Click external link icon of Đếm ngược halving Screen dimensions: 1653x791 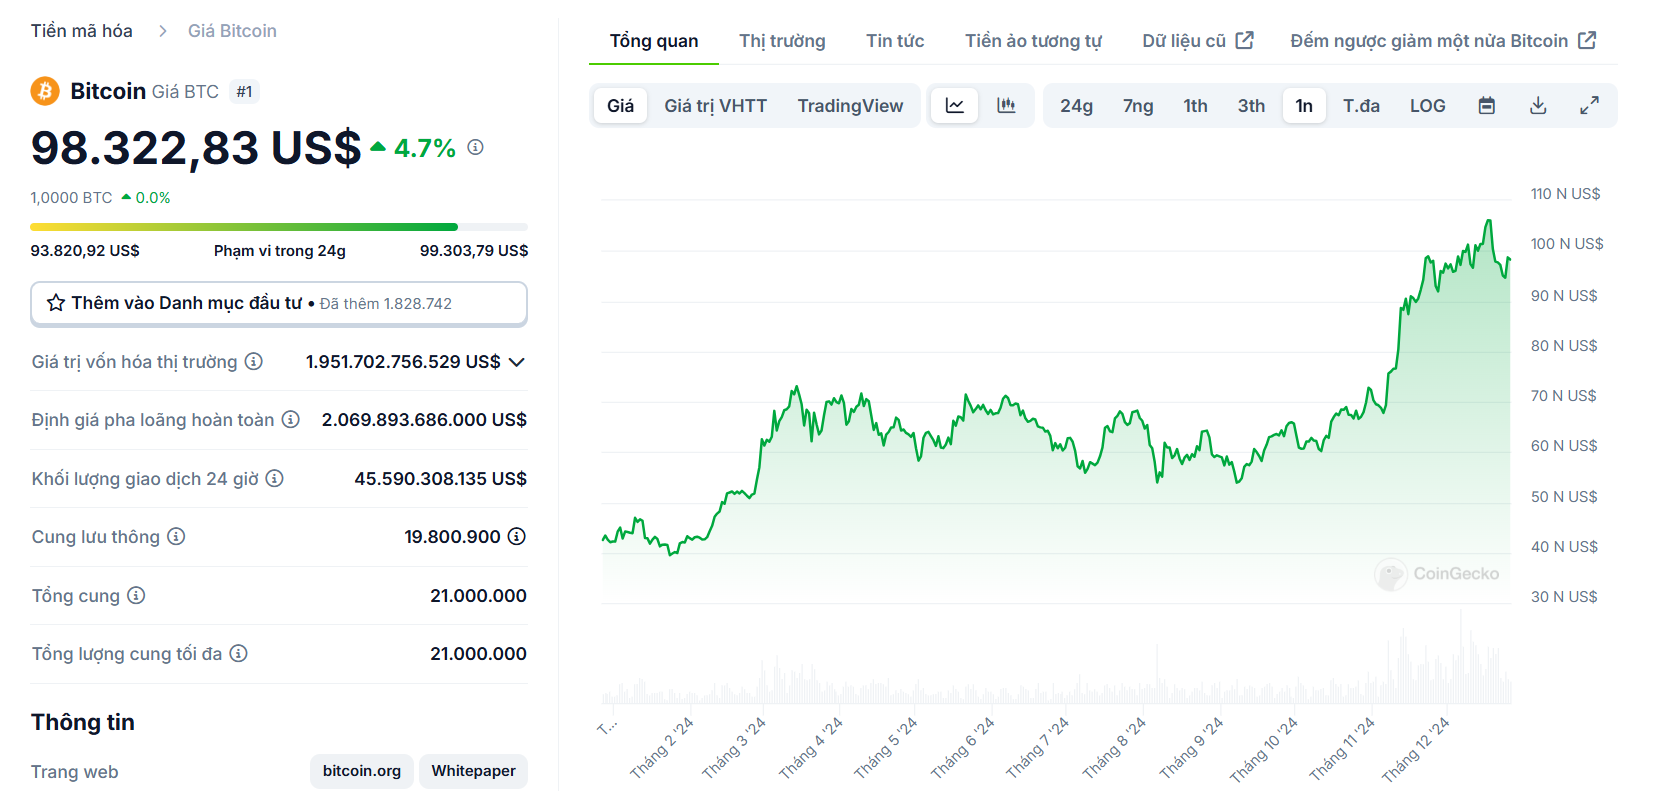tap(1587, 40)
